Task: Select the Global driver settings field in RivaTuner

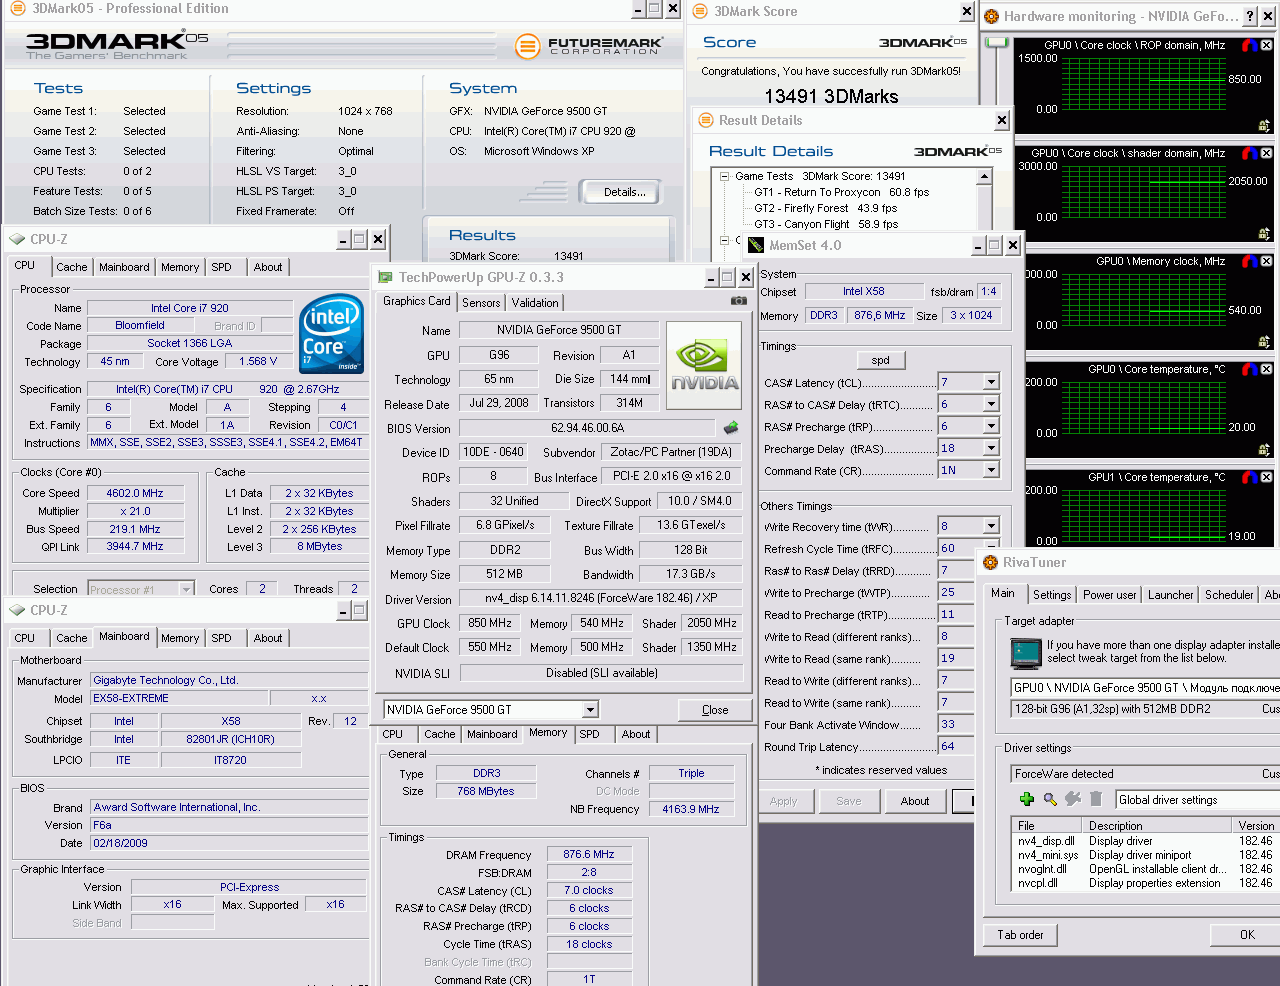Action: [1198, 800]
